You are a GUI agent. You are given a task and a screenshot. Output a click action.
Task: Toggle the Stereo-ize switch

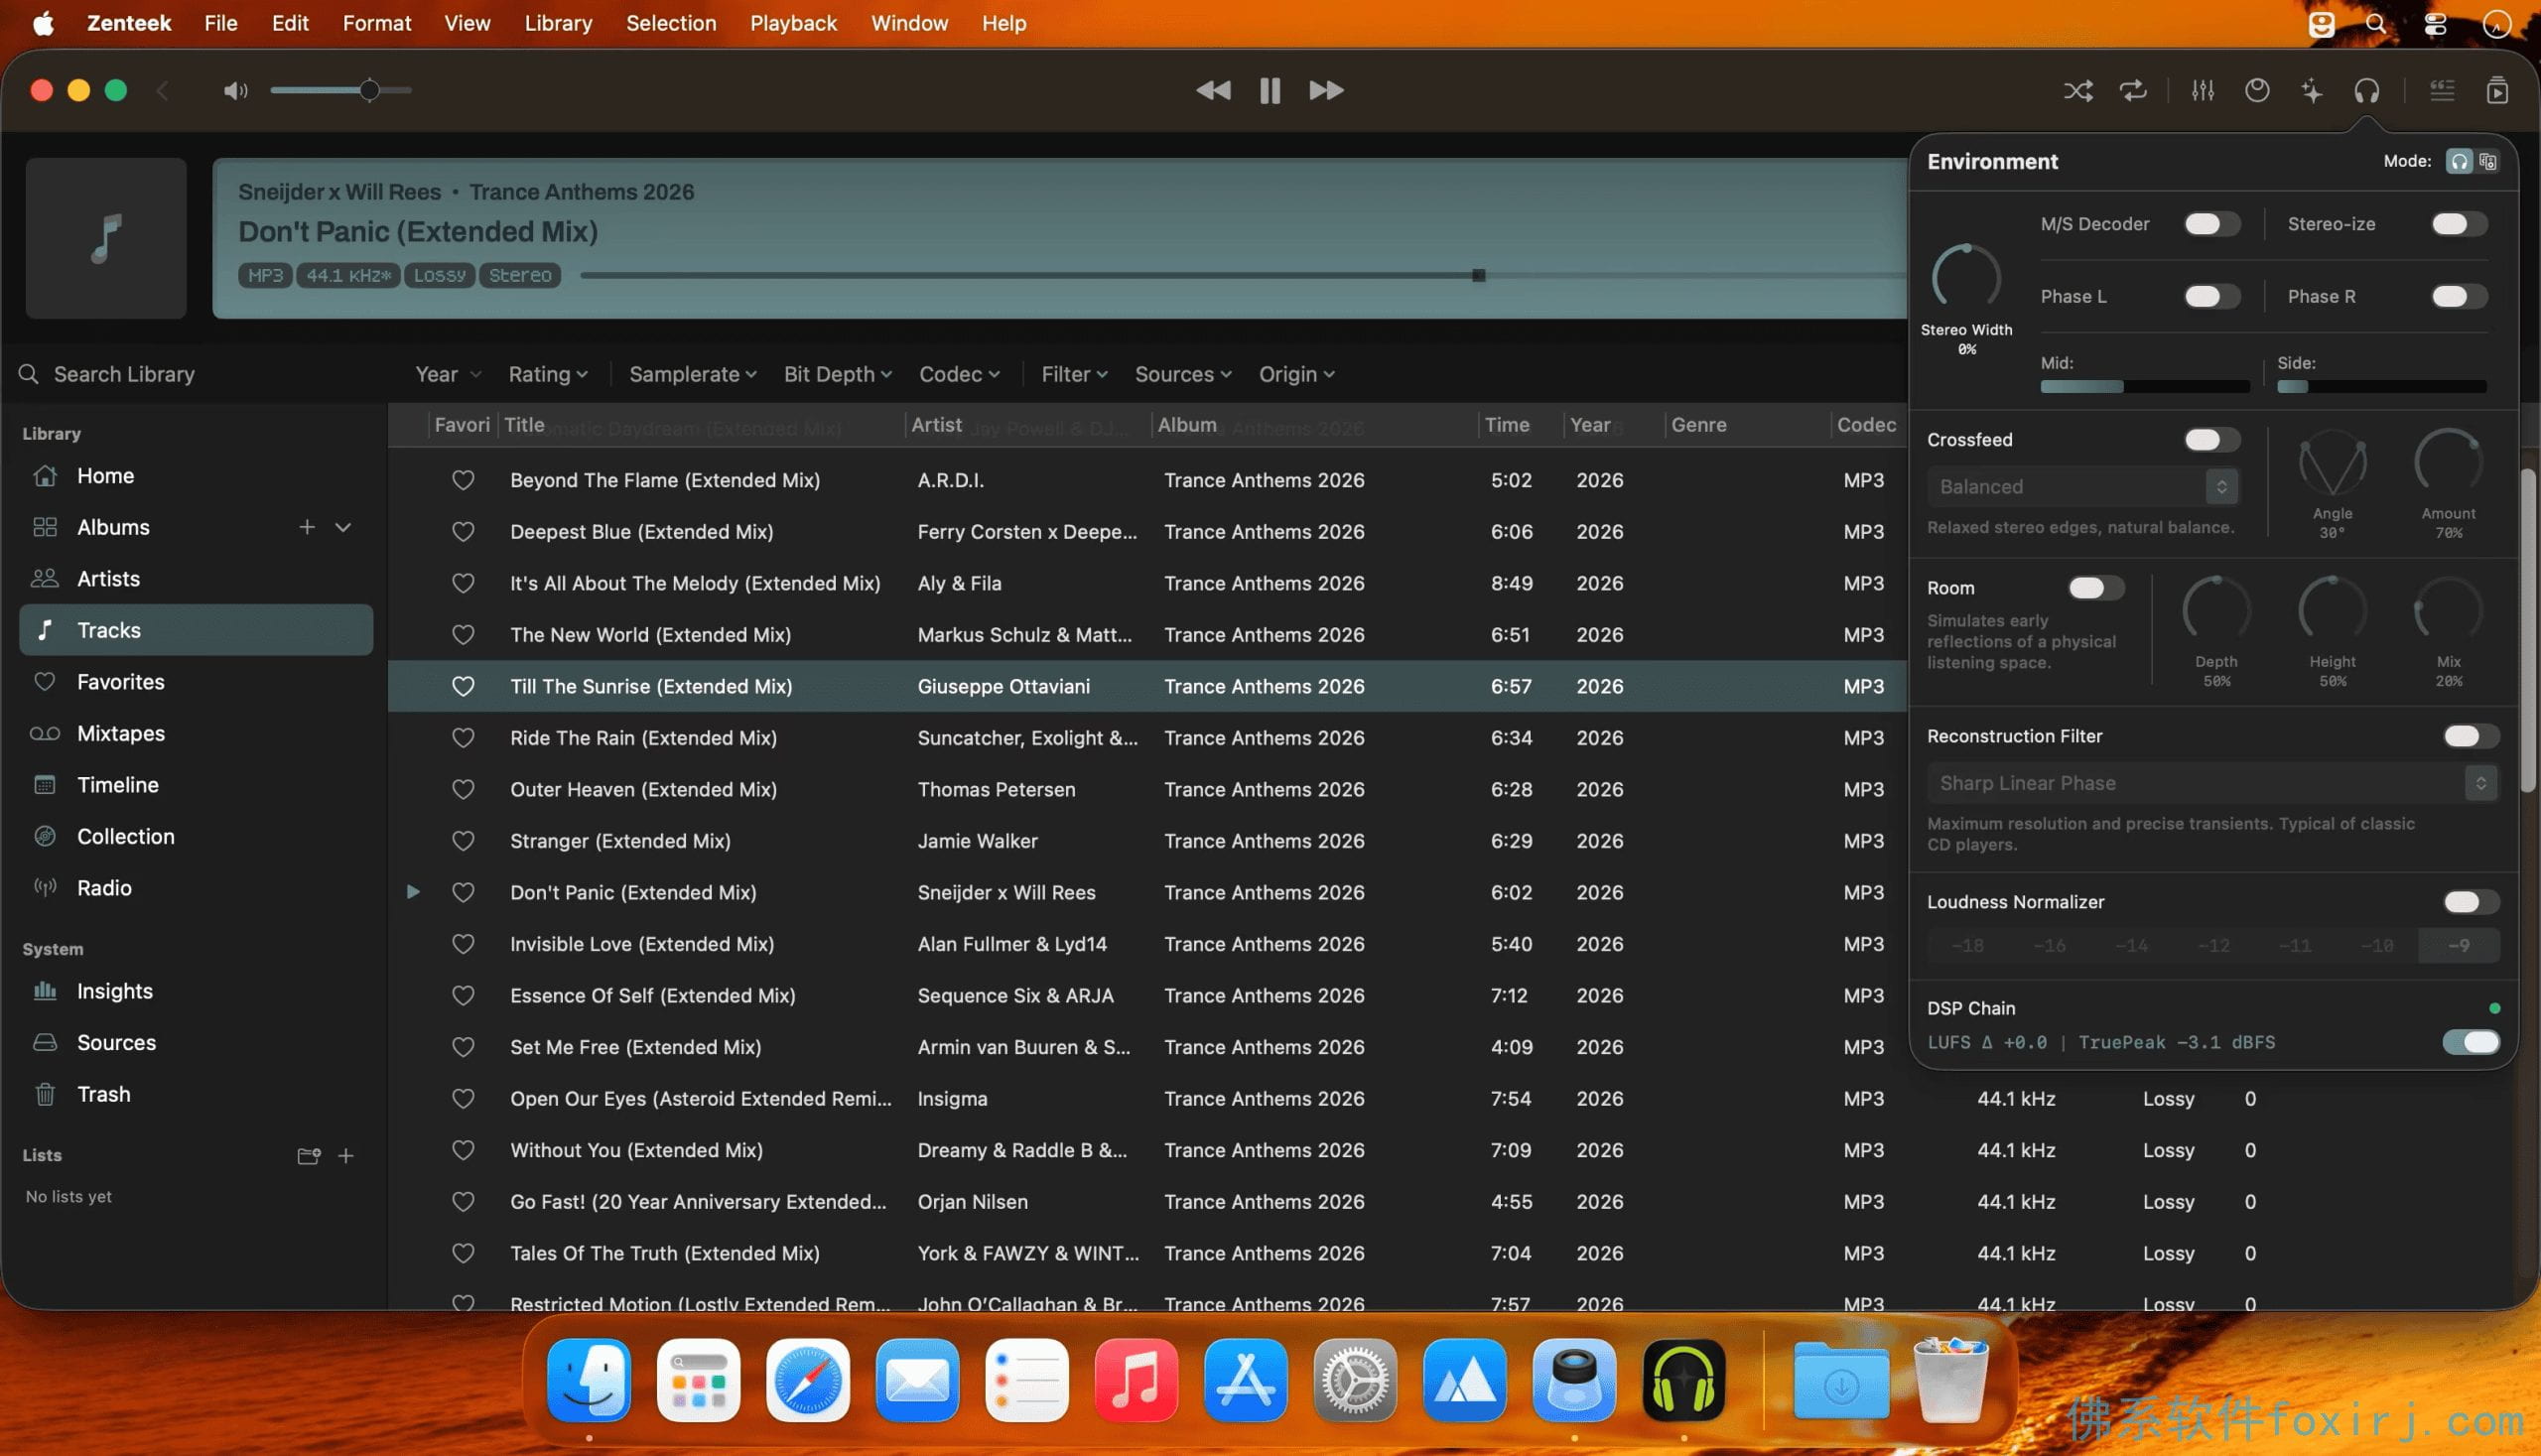(x=2459, y=224)
